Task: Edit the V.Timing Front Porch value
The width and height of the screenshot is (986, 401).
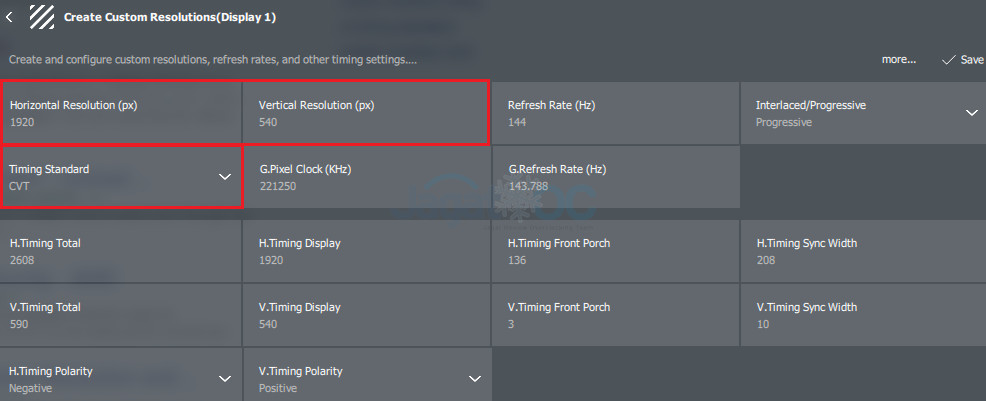Action: click(x=616, y=315)
